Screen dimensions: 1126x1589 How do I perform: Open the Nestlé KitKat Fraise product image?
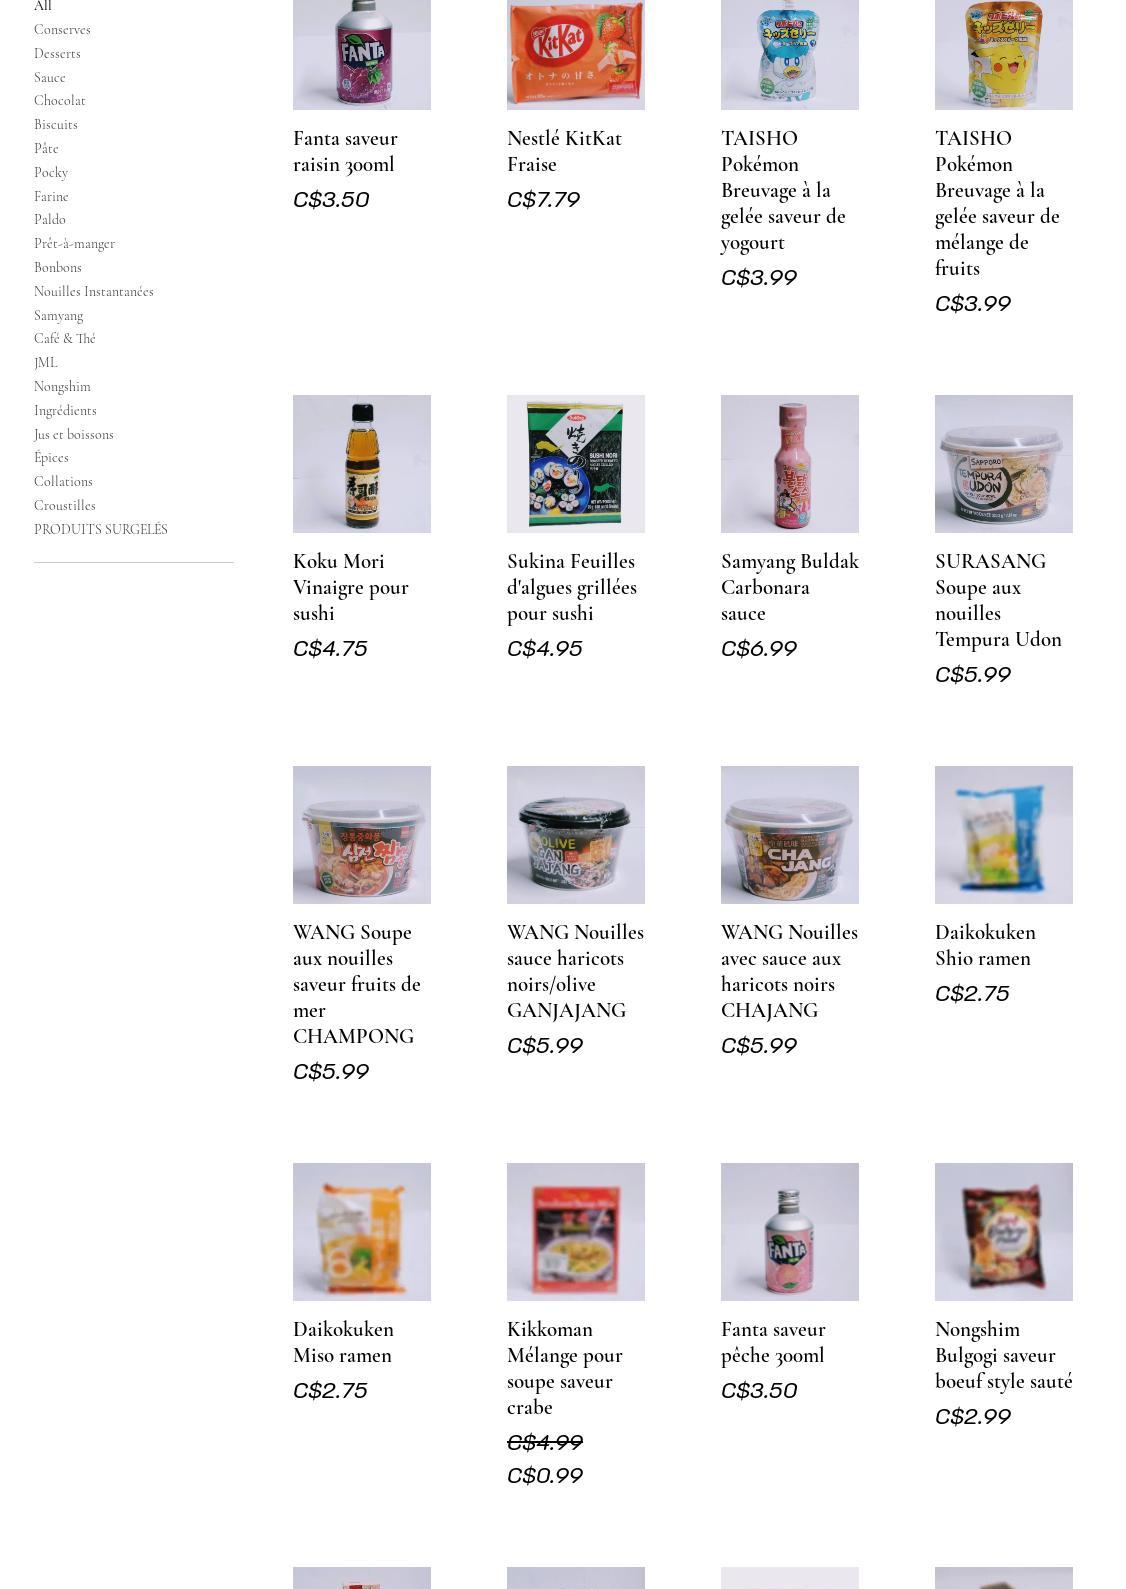pyautogui.click(x=575, y=54)
